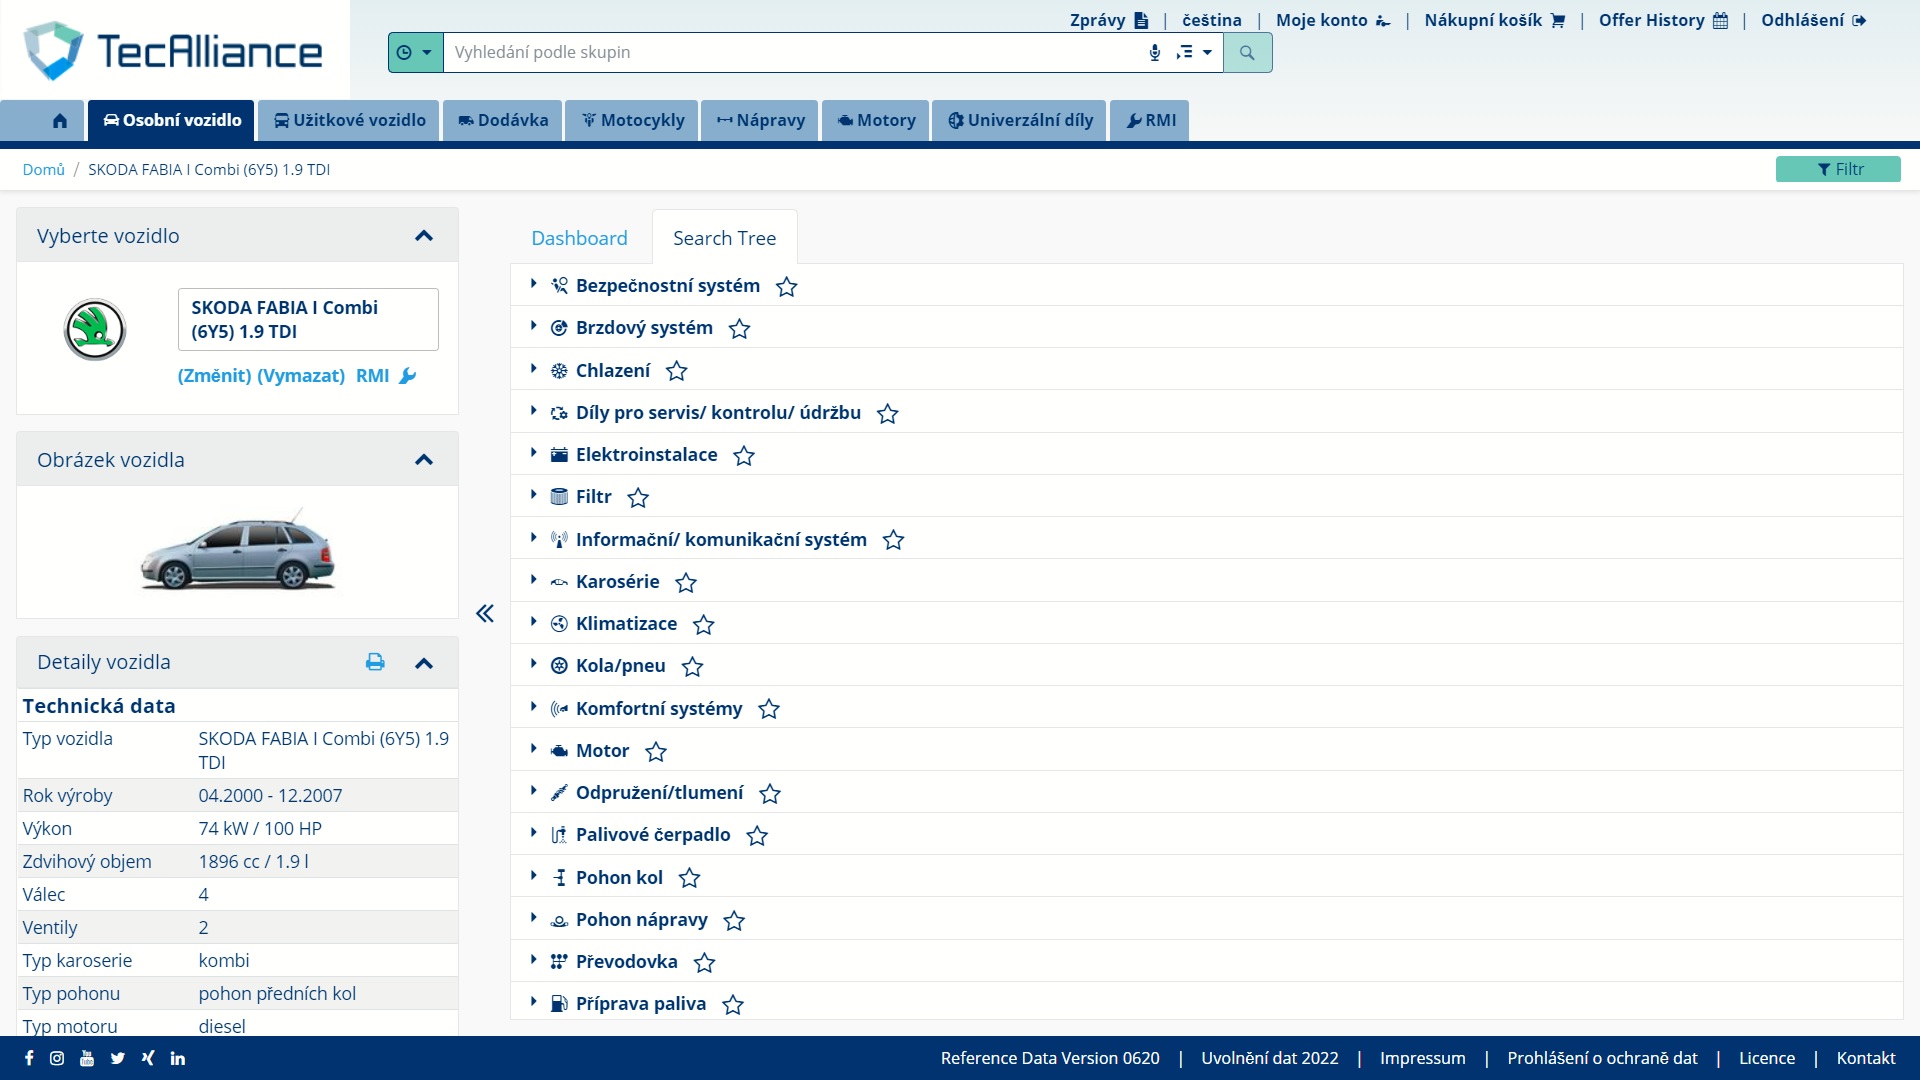Open Moje konto account link
This screenshot has height=1080, width=1920.
pos(1333,20)
